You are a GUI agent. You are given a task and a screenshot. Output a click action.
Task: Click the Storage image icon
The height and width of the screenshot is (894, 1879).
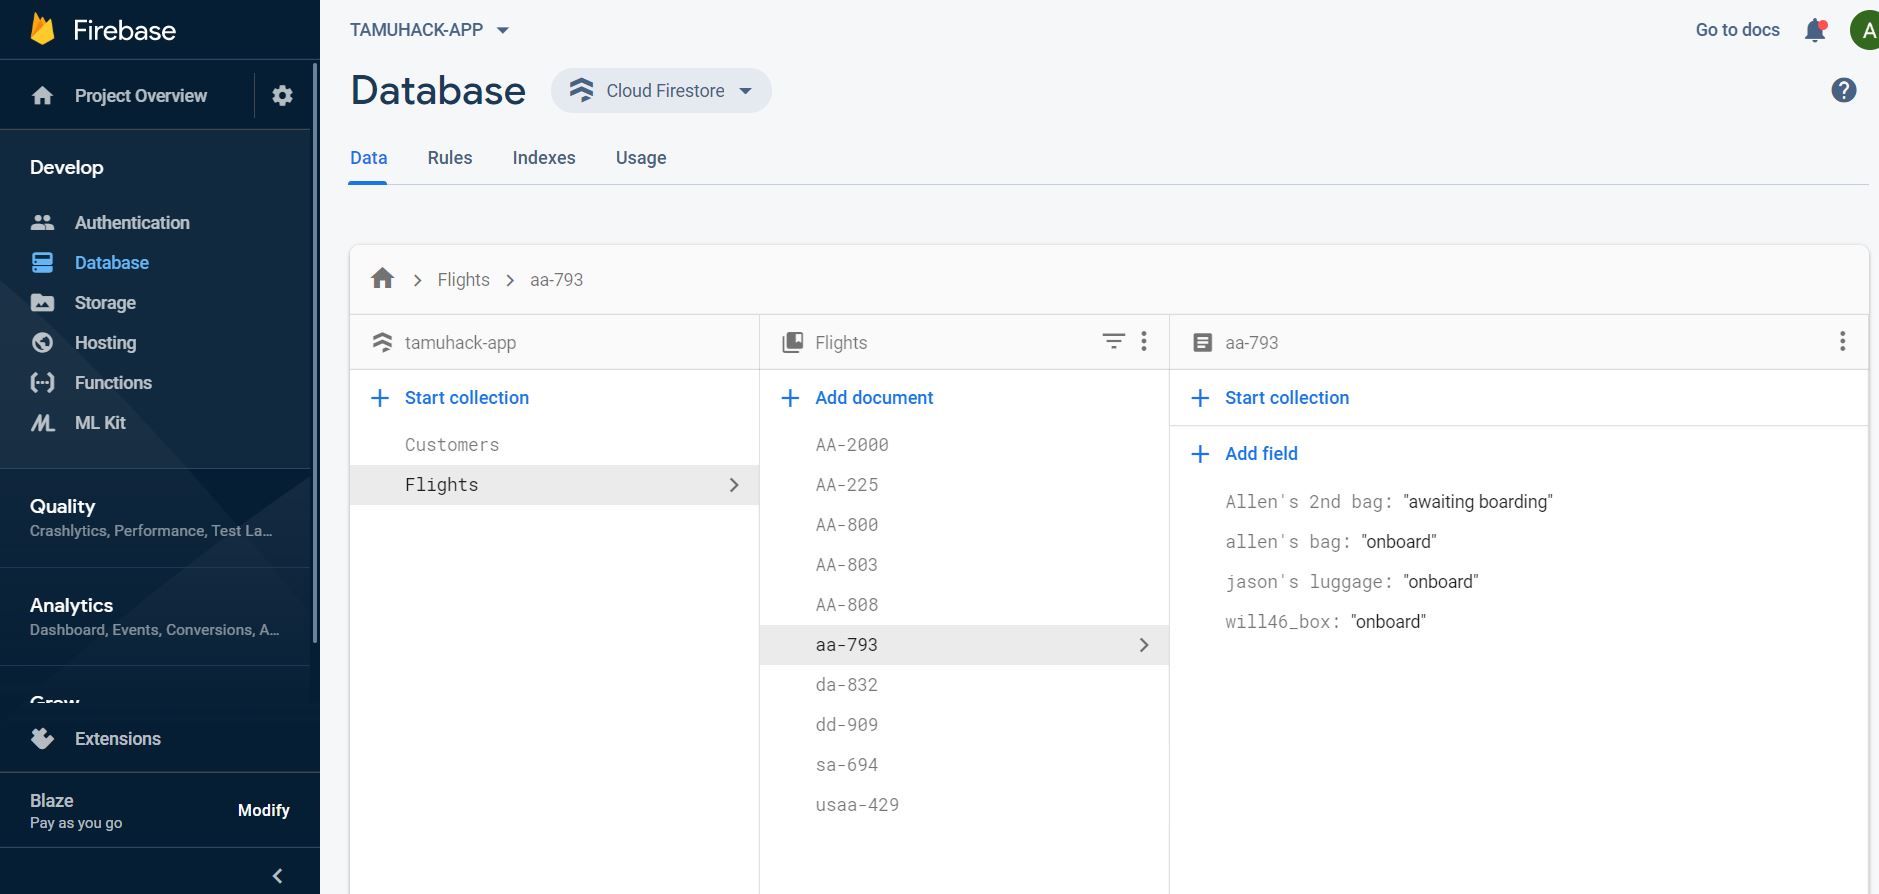42,302
